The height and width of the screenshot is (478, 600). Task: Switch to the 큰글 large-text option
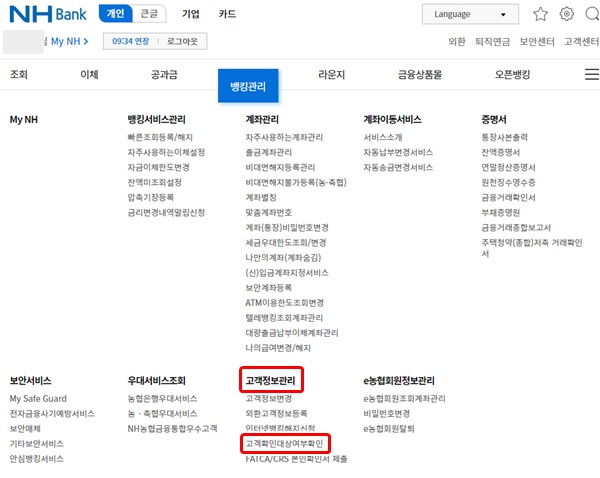[x=149, y=14]
